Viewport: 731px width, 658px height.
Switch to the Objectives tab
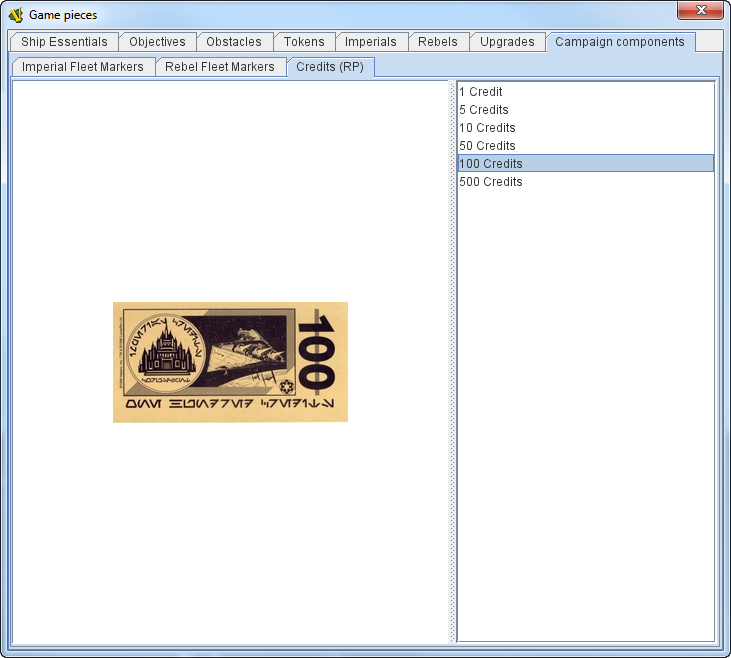pos(157,42)
